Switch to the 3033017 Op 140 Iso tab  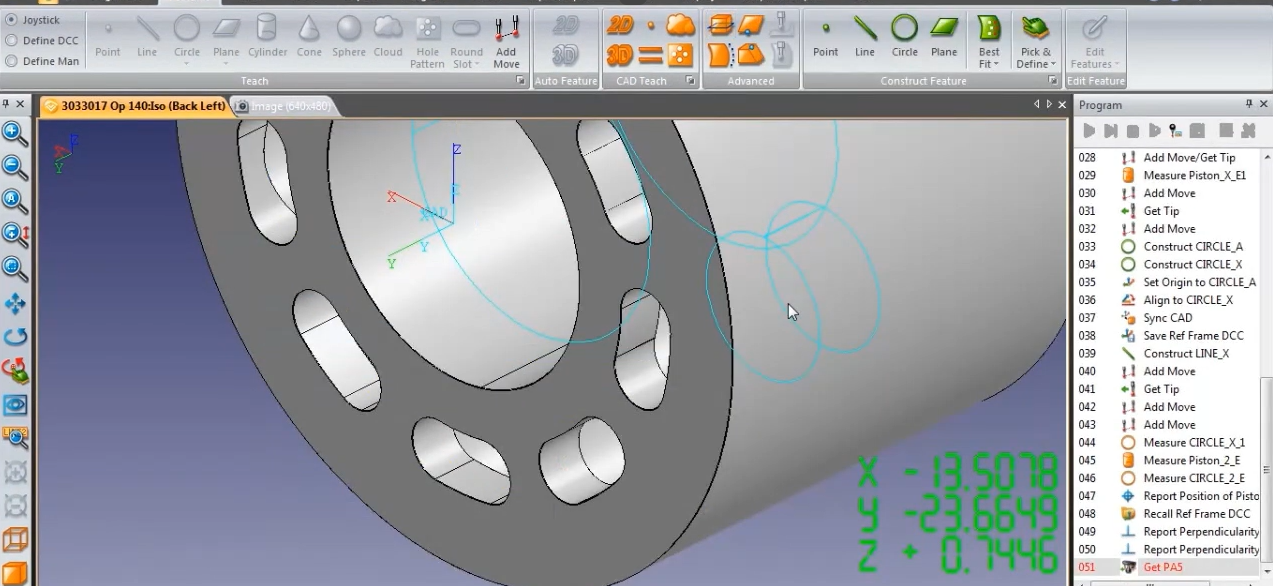(x=134, y=106)
